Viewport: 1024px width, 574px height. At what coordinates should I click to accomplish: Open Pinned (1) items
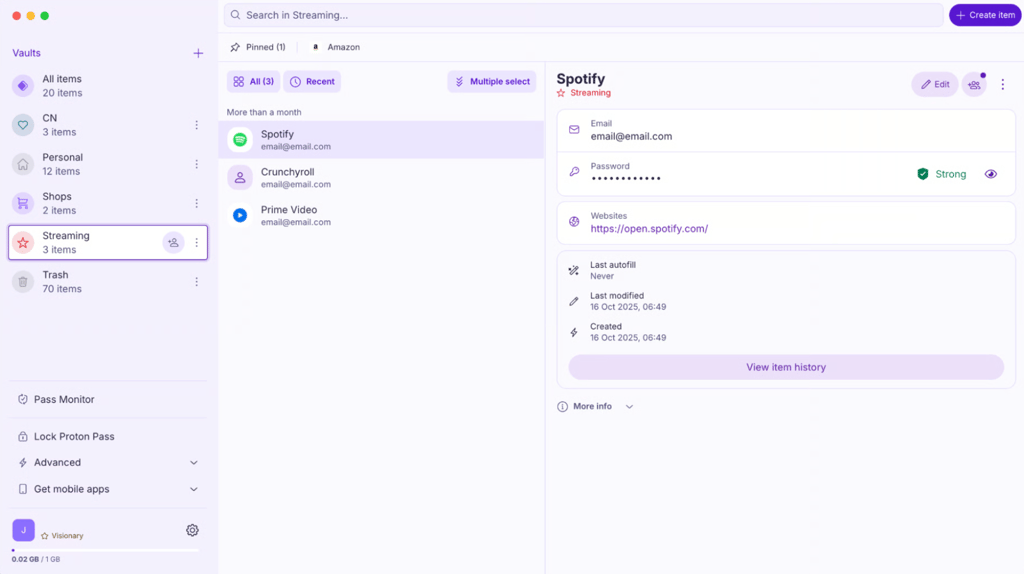pyautogui.click(x=258, y=47)
